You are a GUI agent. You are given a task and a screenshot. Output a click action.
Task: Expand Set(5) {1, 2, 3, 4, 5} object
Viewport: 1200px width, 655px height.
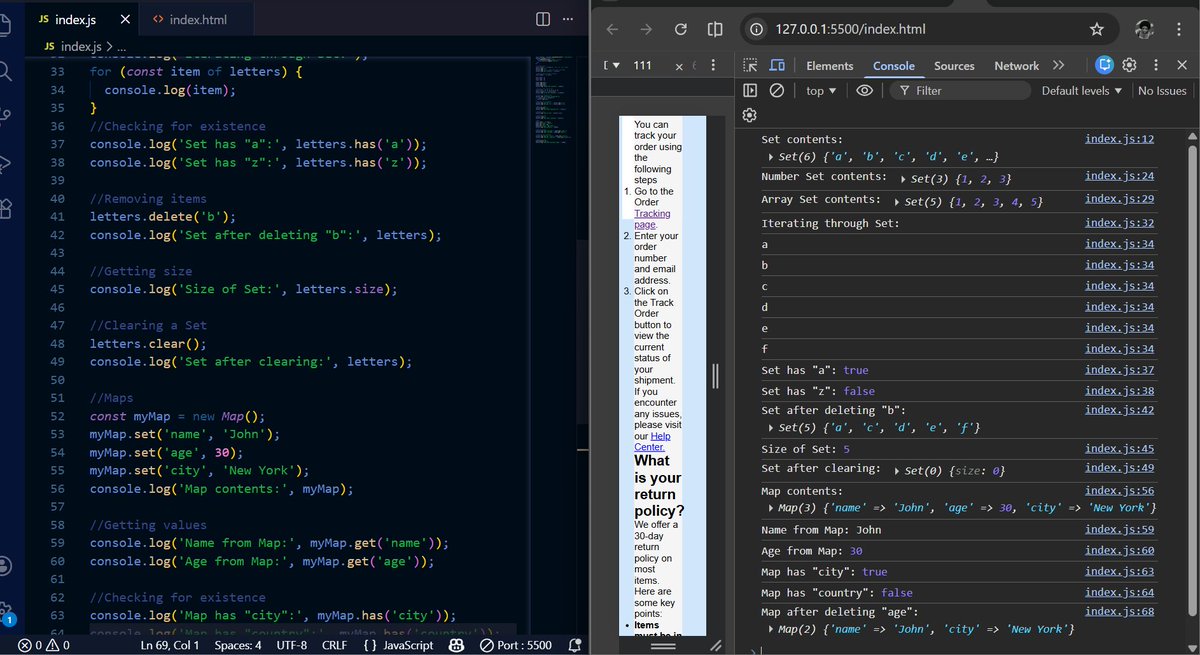coord(897,202)
